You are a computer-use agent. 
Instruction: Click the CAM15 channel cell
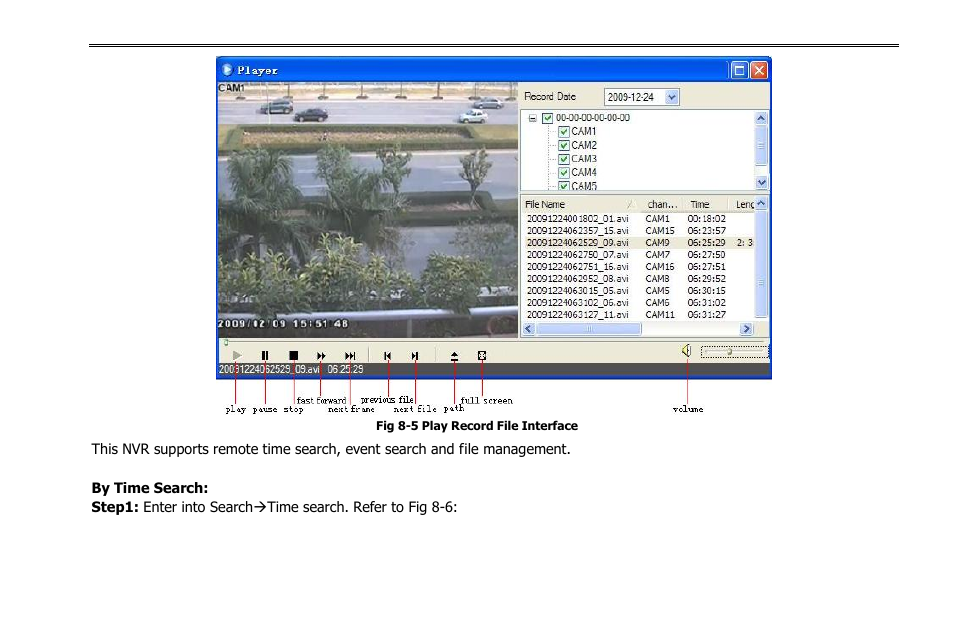660,231
